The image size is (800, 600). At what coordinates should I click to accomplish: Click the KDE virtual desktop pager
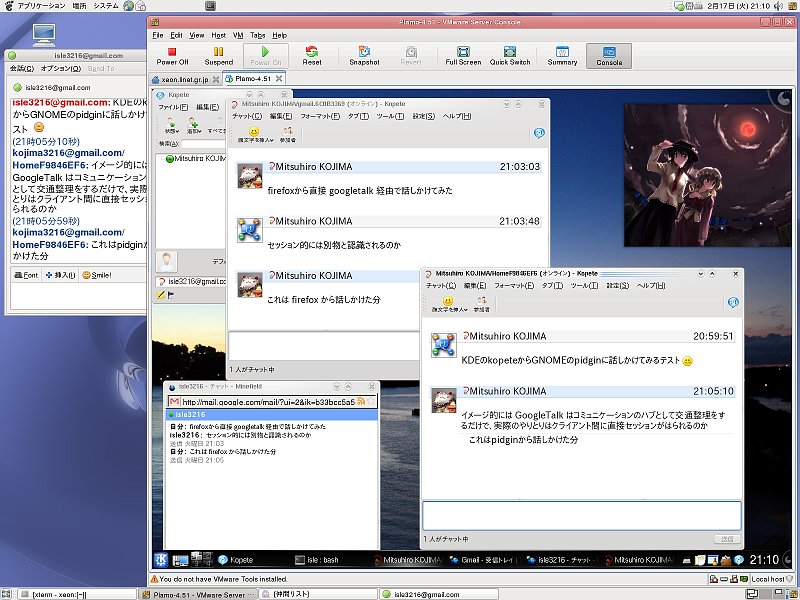pos(203,559)
